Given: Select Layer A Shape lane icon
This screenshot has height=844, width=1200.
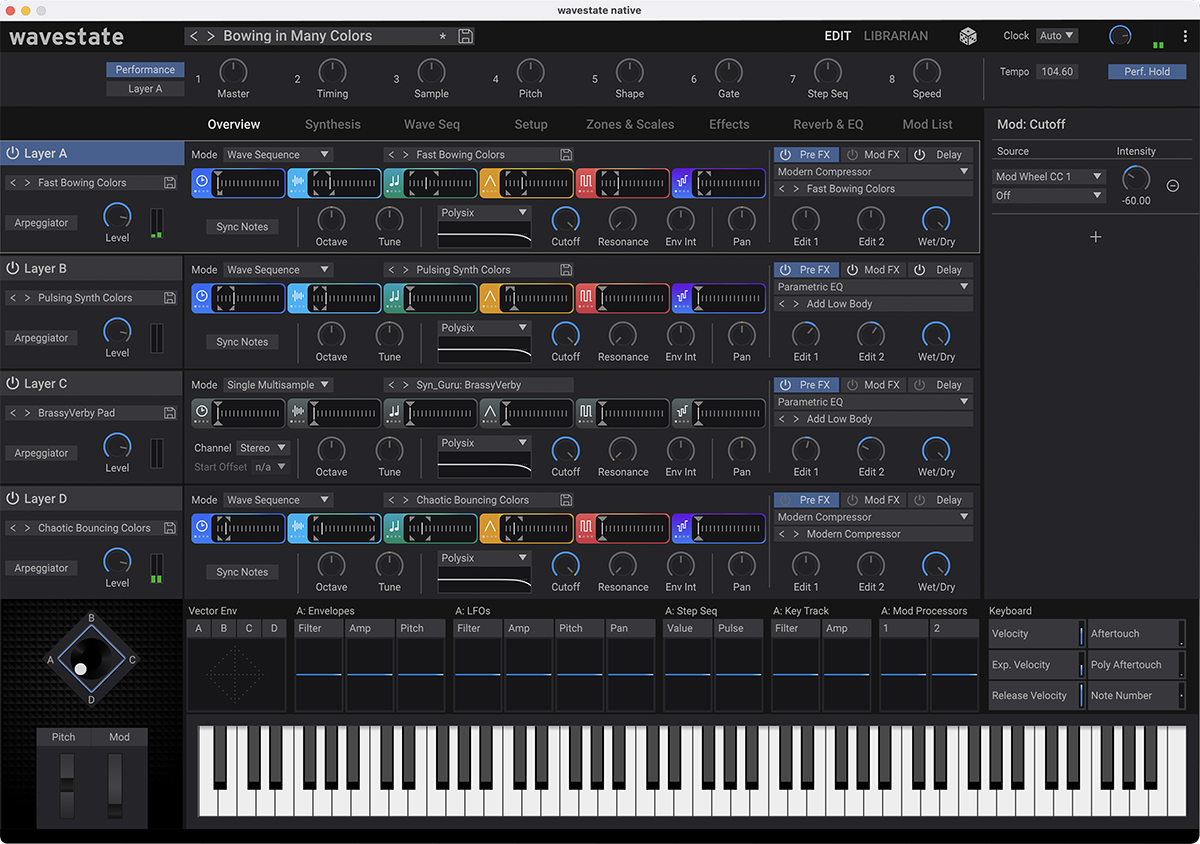Looking at the screenshot, I should pos(490,183).
